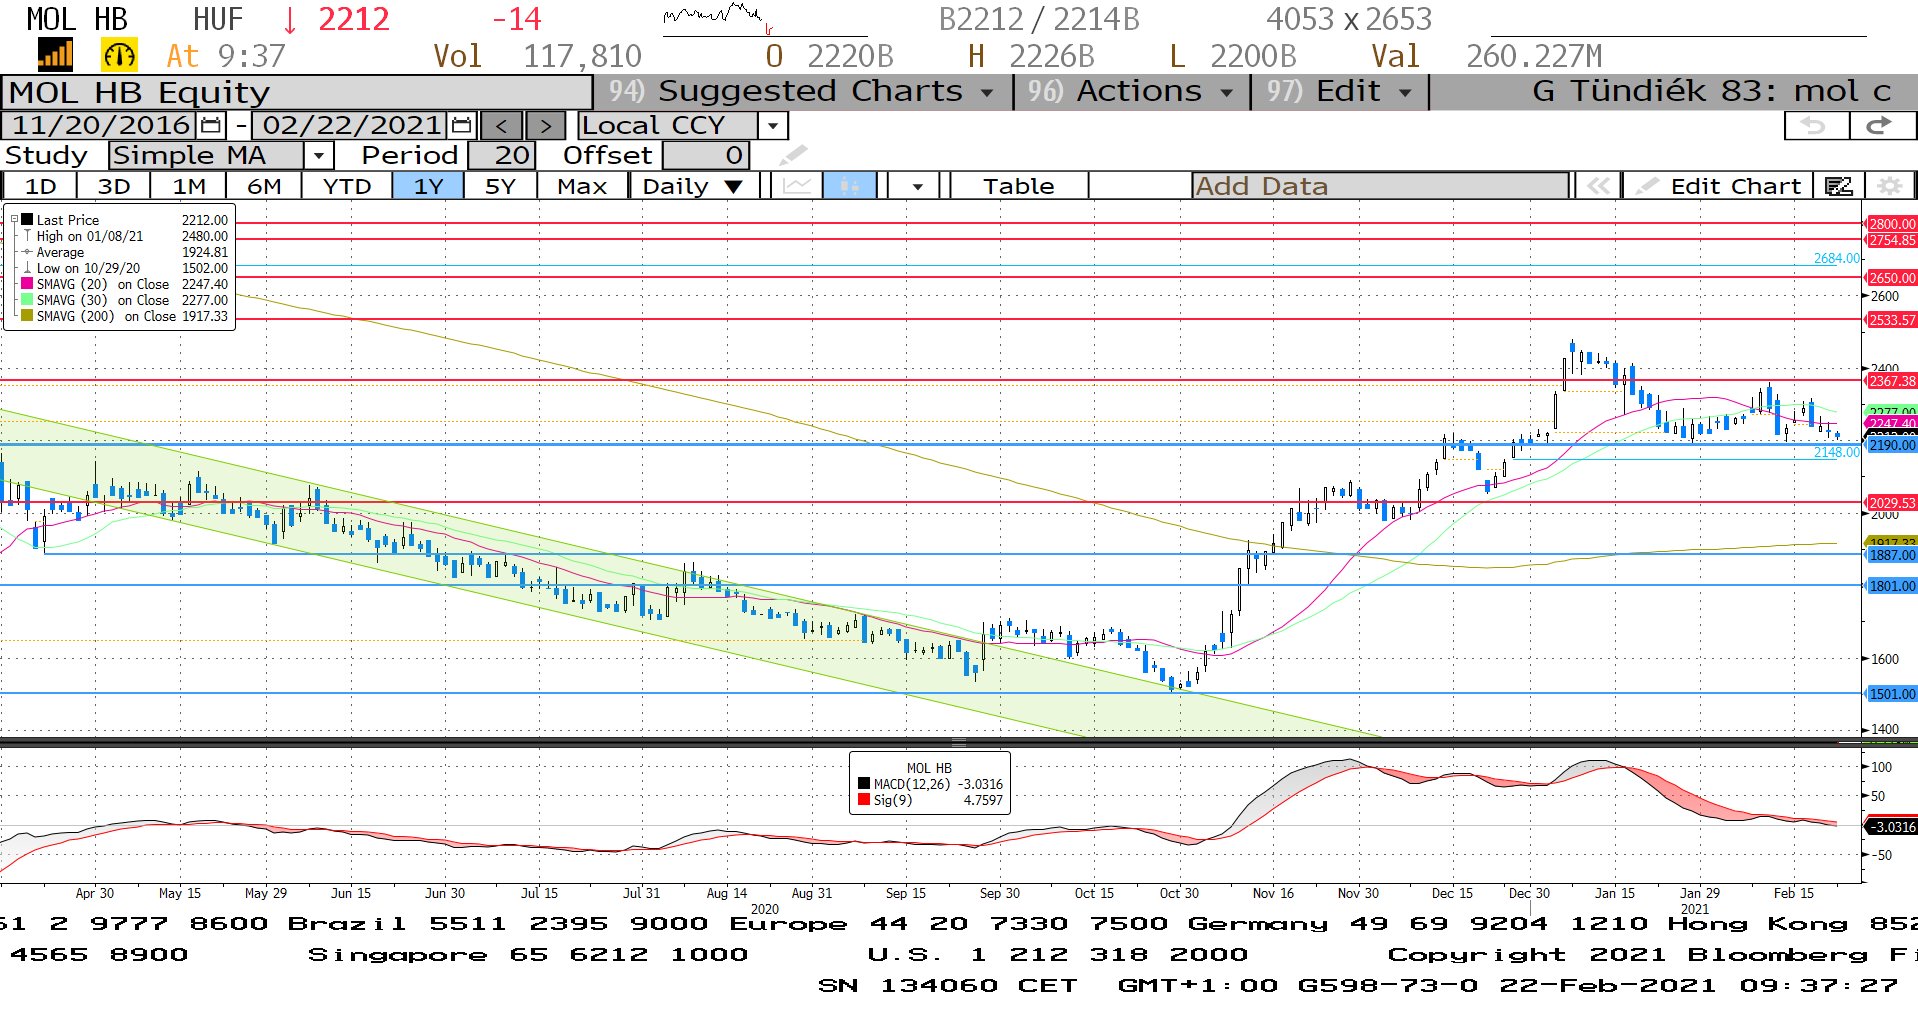Click the Table view button
The image size is (1918, 1025).
[1018, 186]
